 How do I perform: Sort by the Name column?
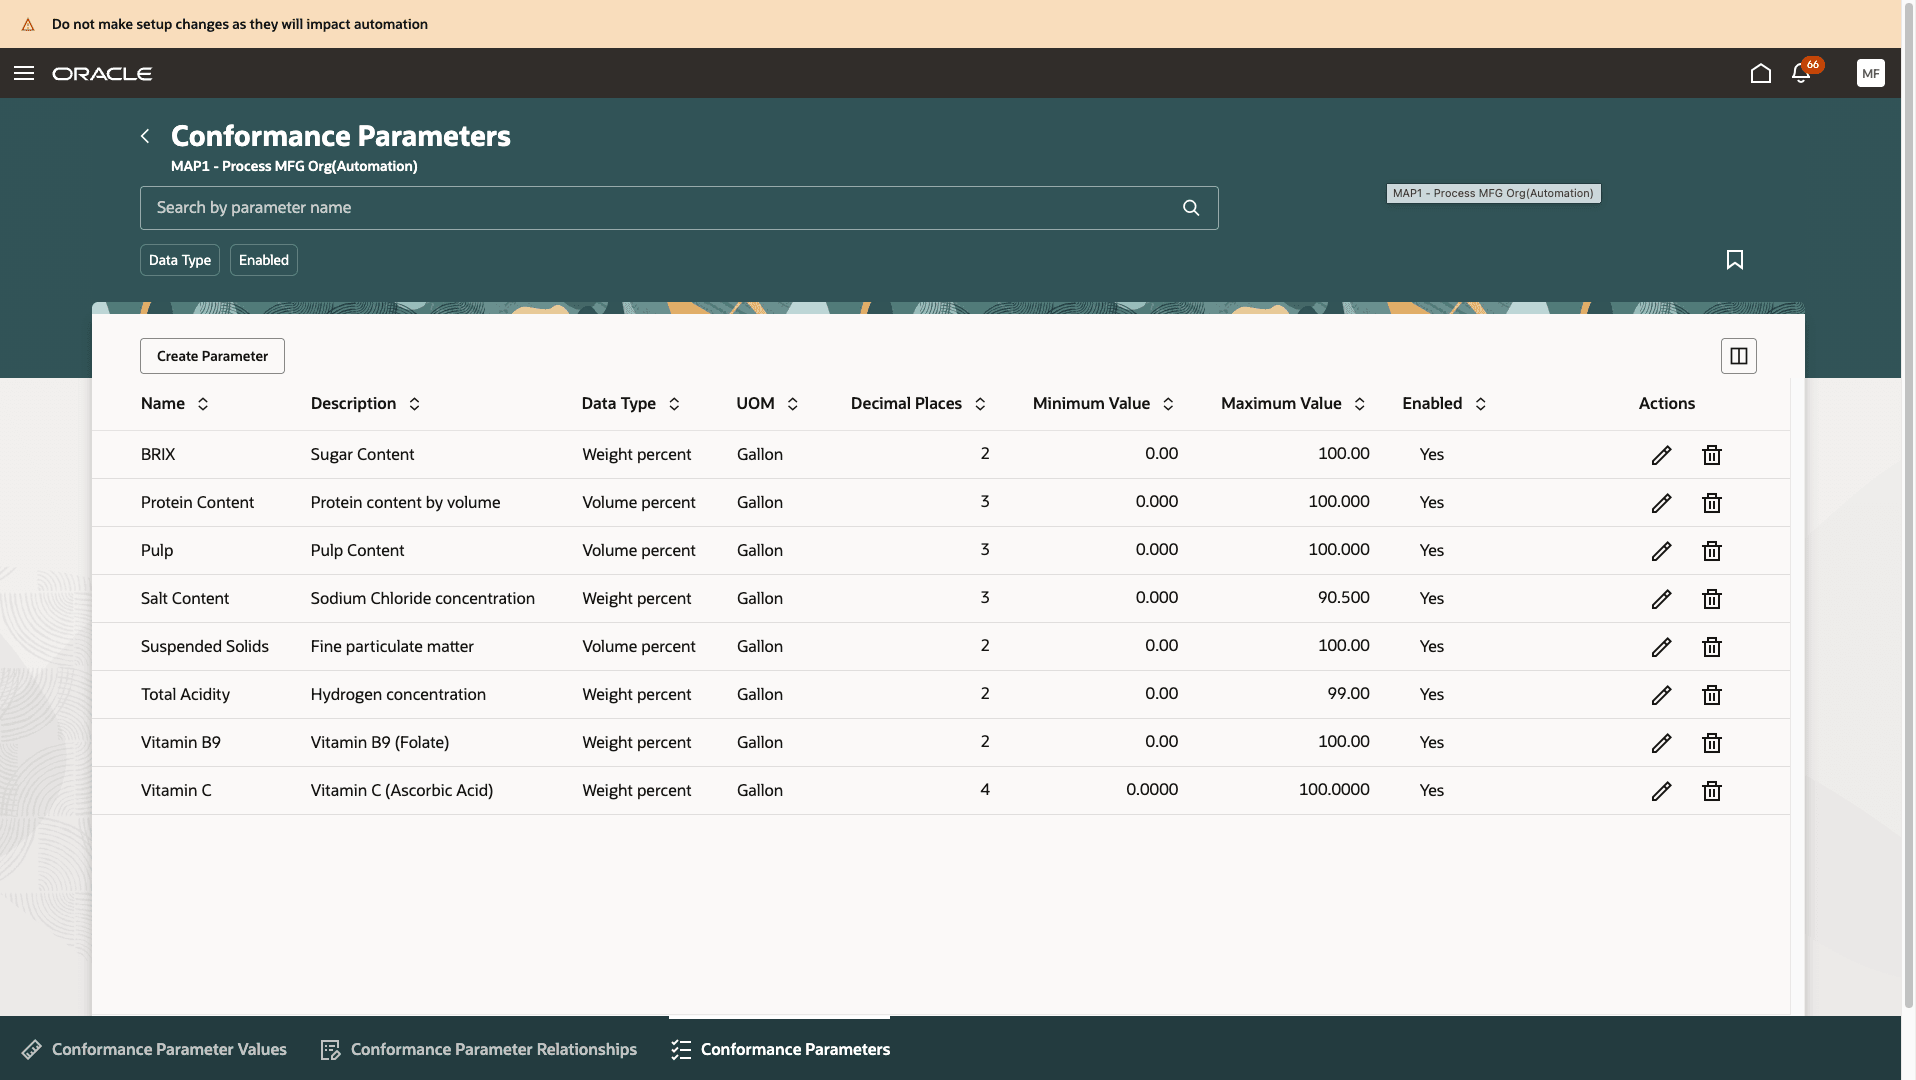coord(203,404)
